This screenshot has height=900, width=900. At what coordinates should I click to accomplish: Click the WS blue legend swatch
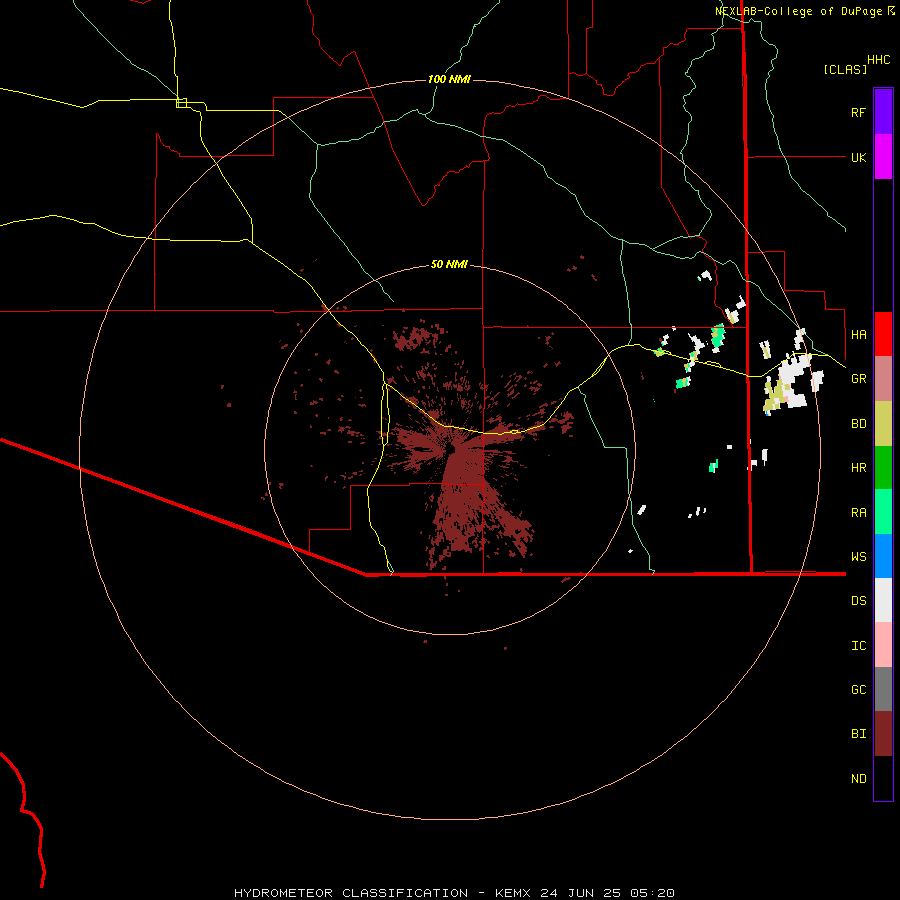click(x=883, y=556)
